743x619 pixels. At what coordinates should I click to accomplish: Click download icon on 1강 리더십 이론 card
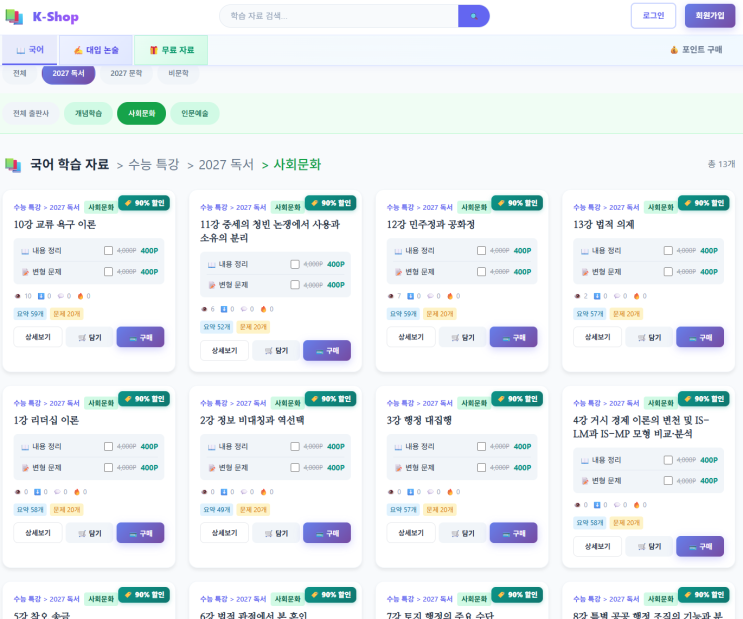point(38,492)
